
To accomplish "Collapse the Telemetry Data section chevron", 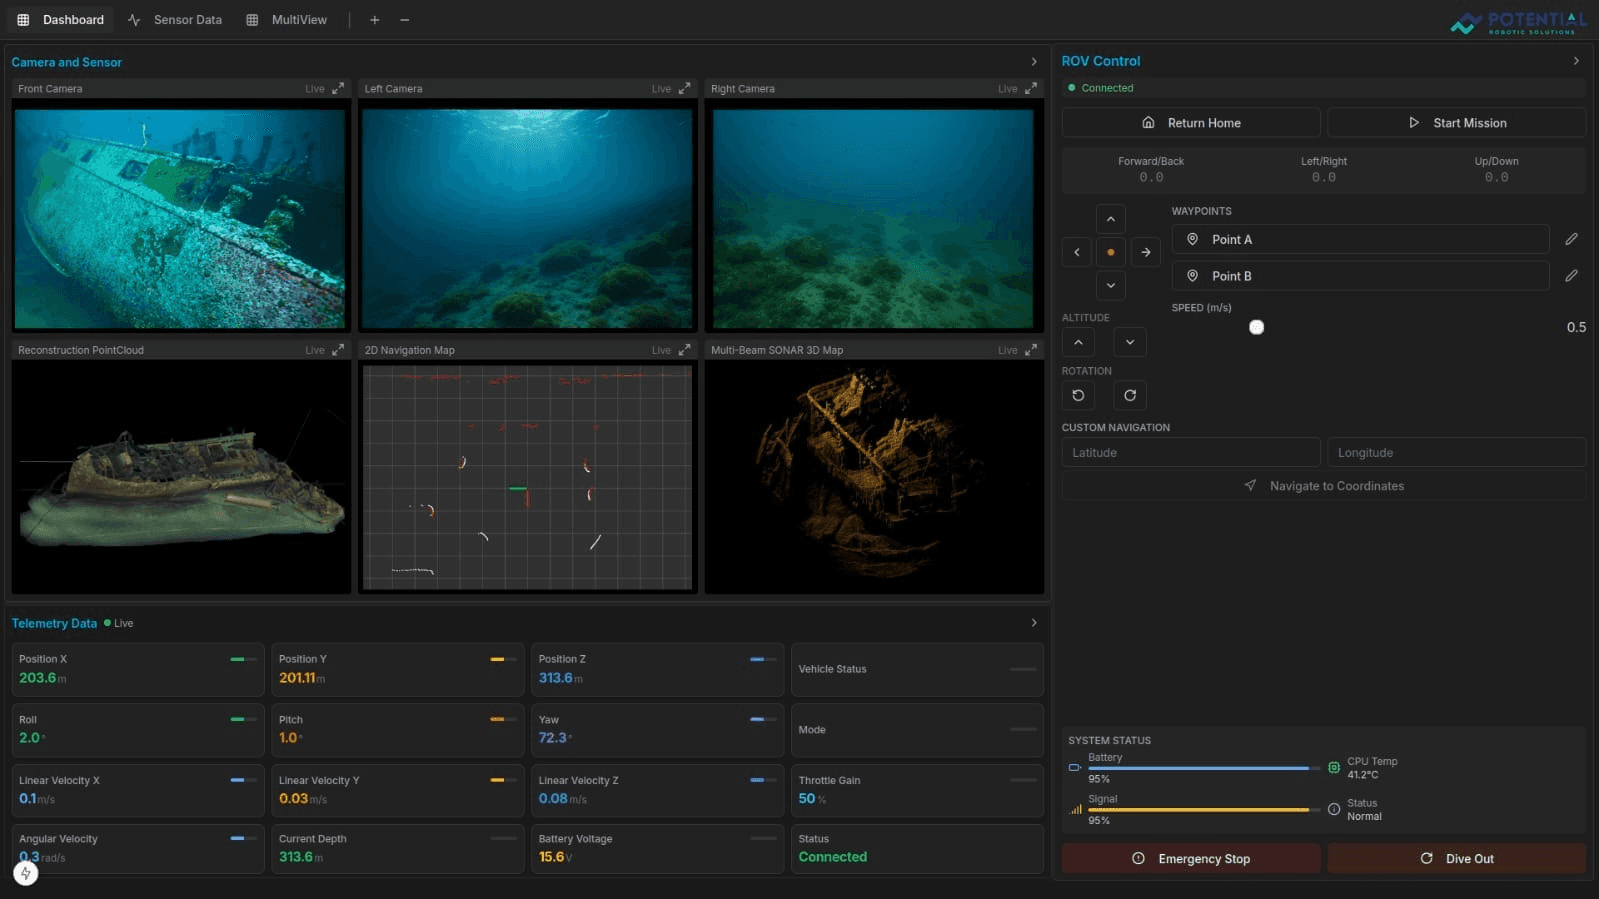I will [x=1034, y=623].
